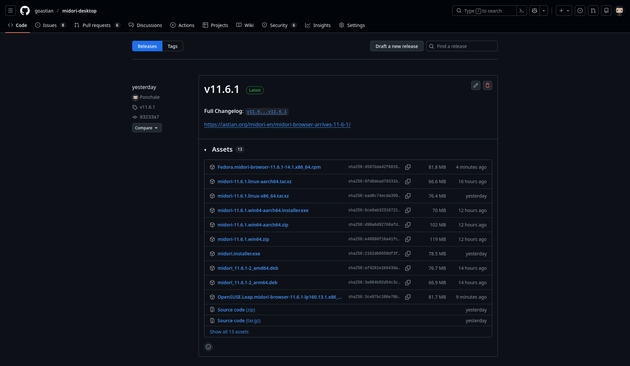Switch to the Code tab
This screenshot has height=366, width=630.
pyautogui.click(x=17, y=25)
